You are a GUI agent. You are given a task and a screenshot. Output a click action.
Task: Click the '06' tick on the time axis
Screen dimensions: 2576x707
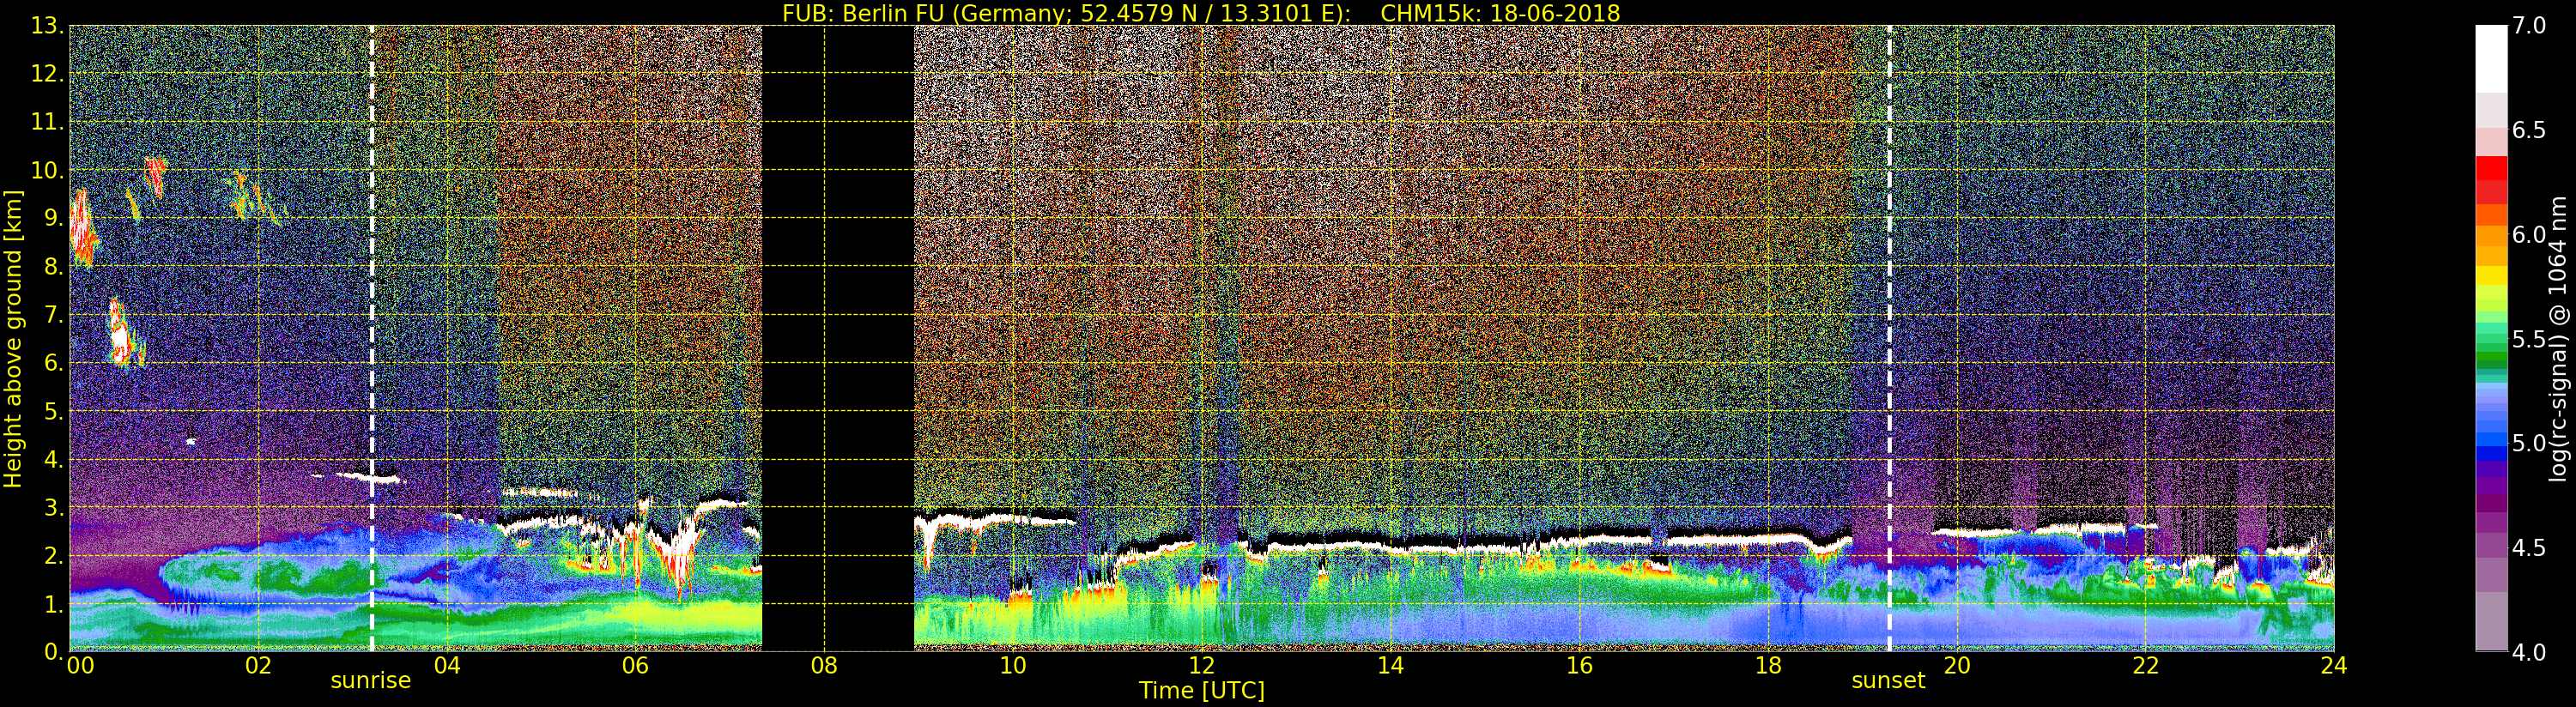click(x=636, y=665)
